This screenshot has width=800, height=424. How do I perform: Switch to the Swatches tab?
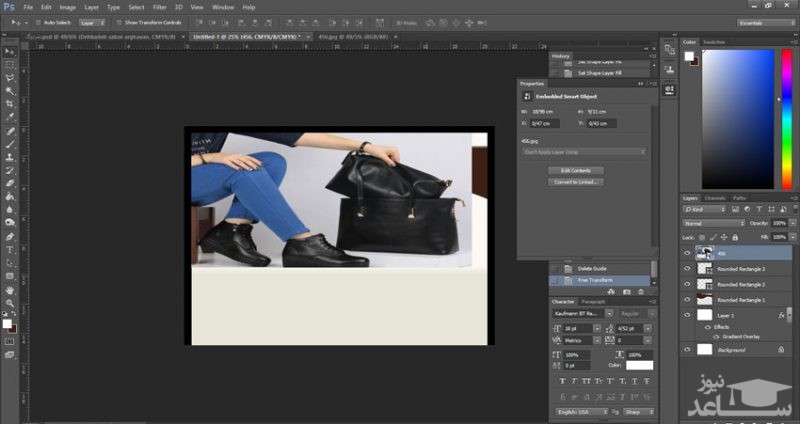714,42
